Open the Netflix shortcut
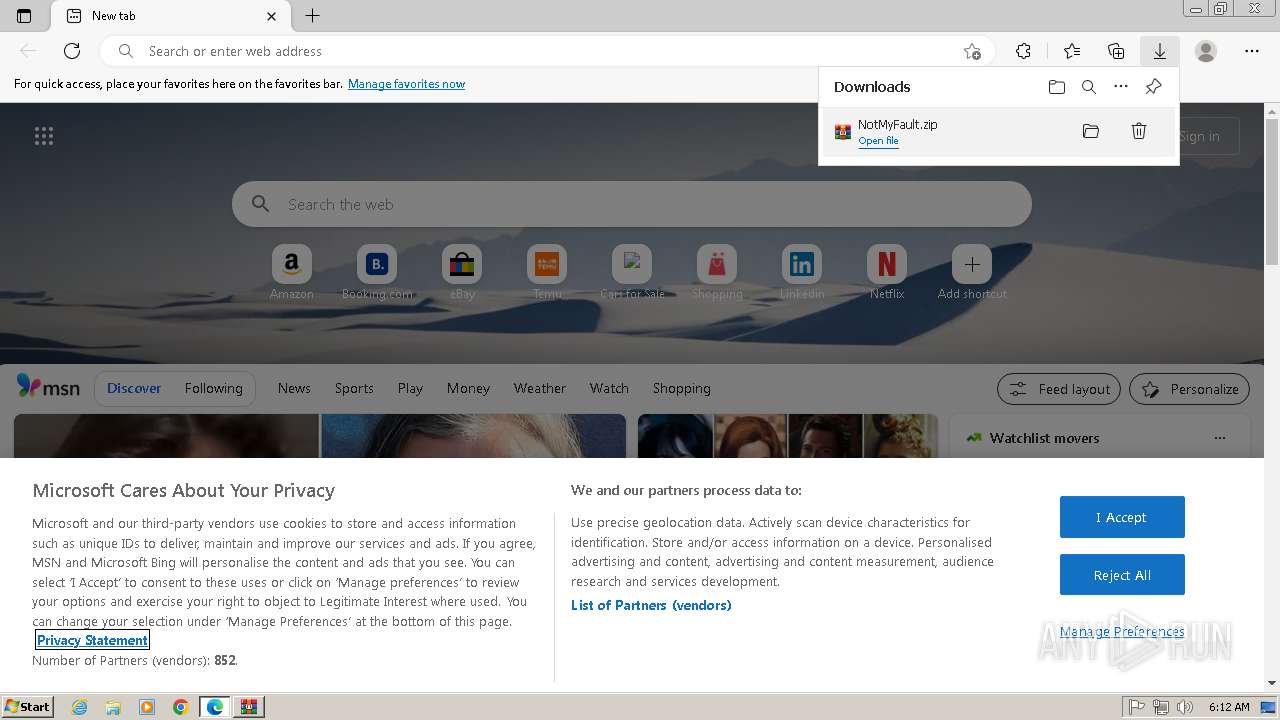 [x=887, y=272]
